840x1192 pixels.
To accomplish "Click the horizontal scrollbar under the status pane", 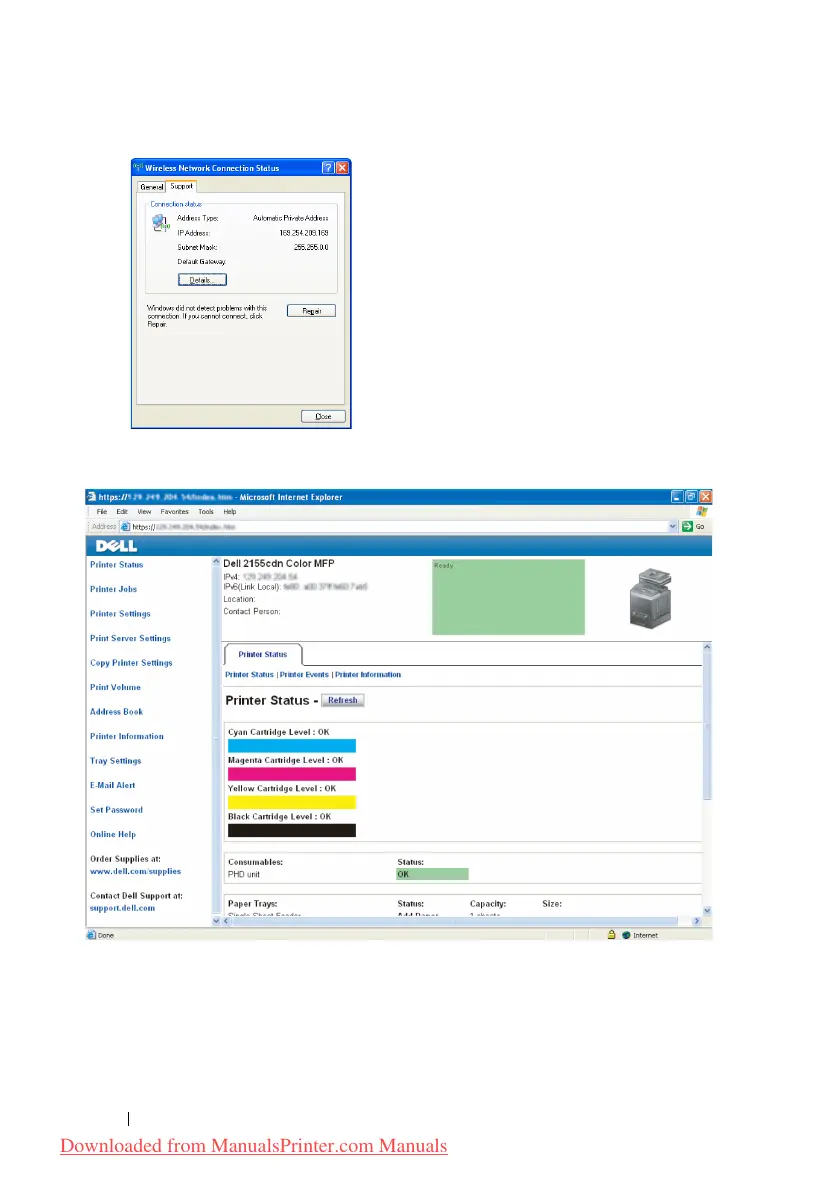I will 461,921.
